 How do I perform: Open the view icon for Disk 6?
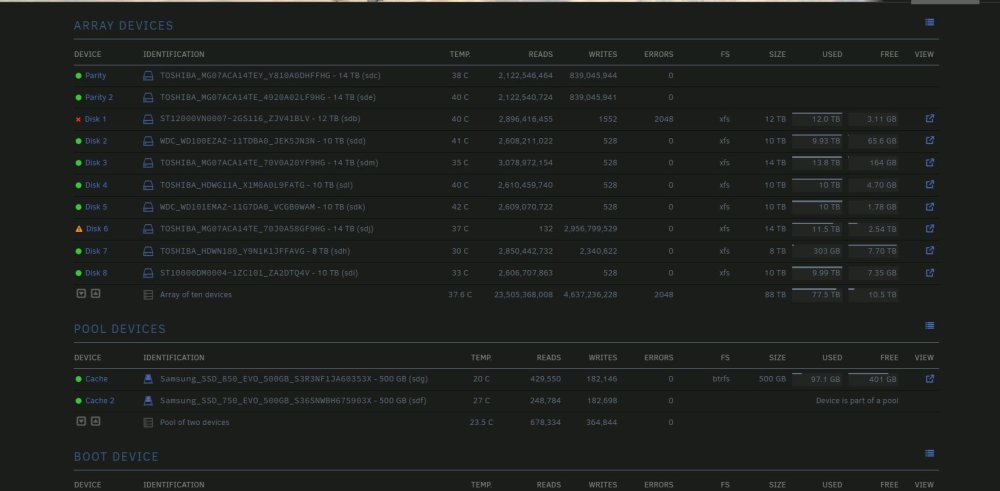pos(930,228)
